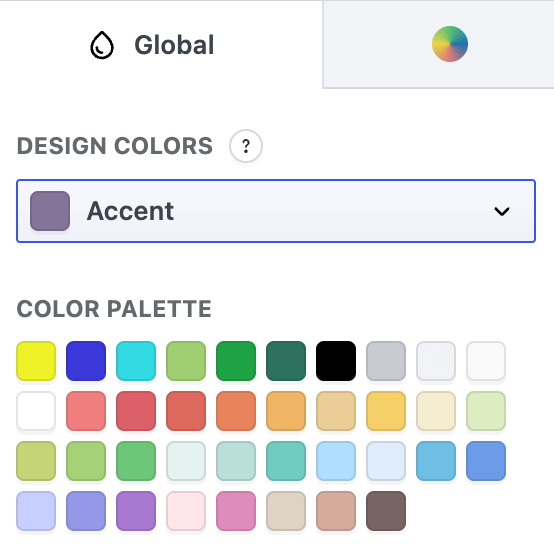Select the bright green swatch in top row
554x548 pixels.
point(236,361)
